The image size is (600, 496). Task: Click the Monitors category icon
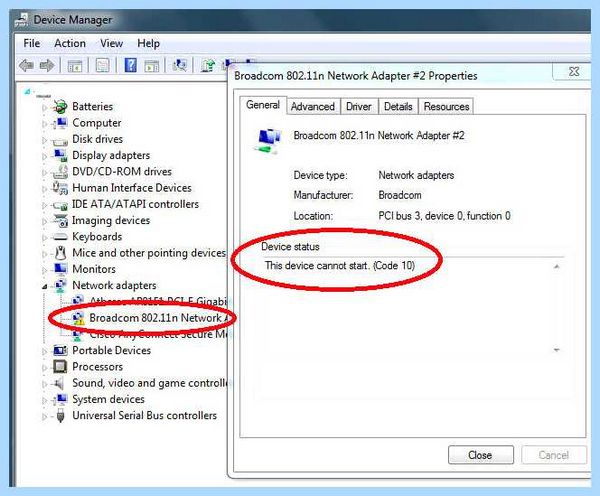pos(60,269)
